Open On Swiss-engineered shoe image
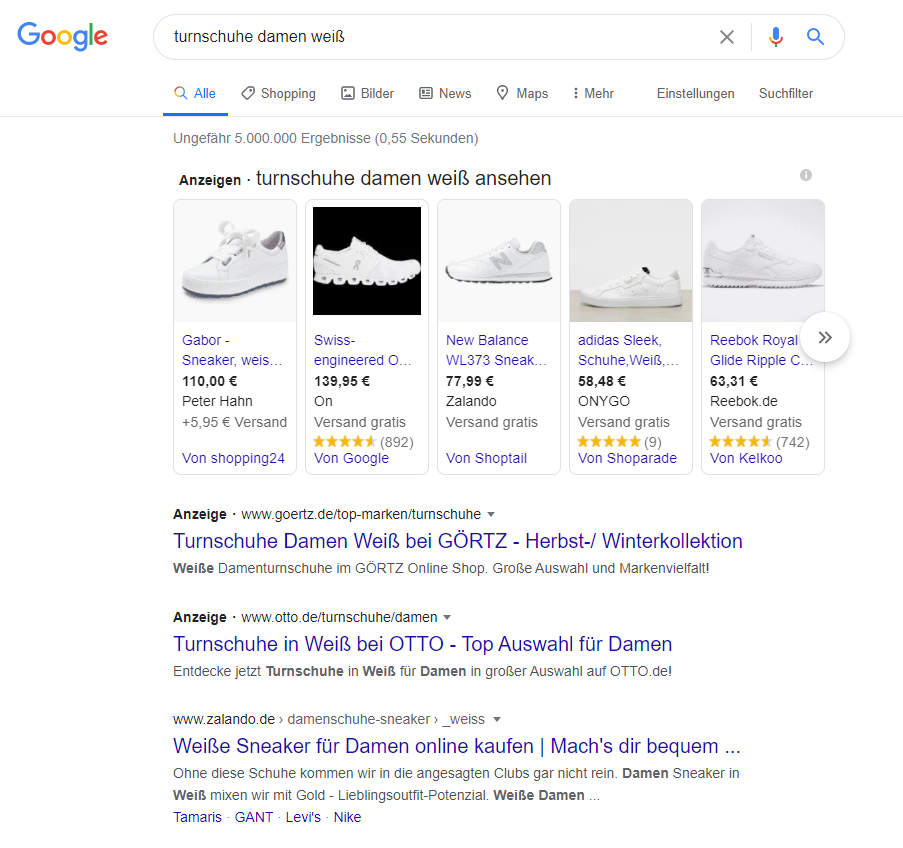 367,261
